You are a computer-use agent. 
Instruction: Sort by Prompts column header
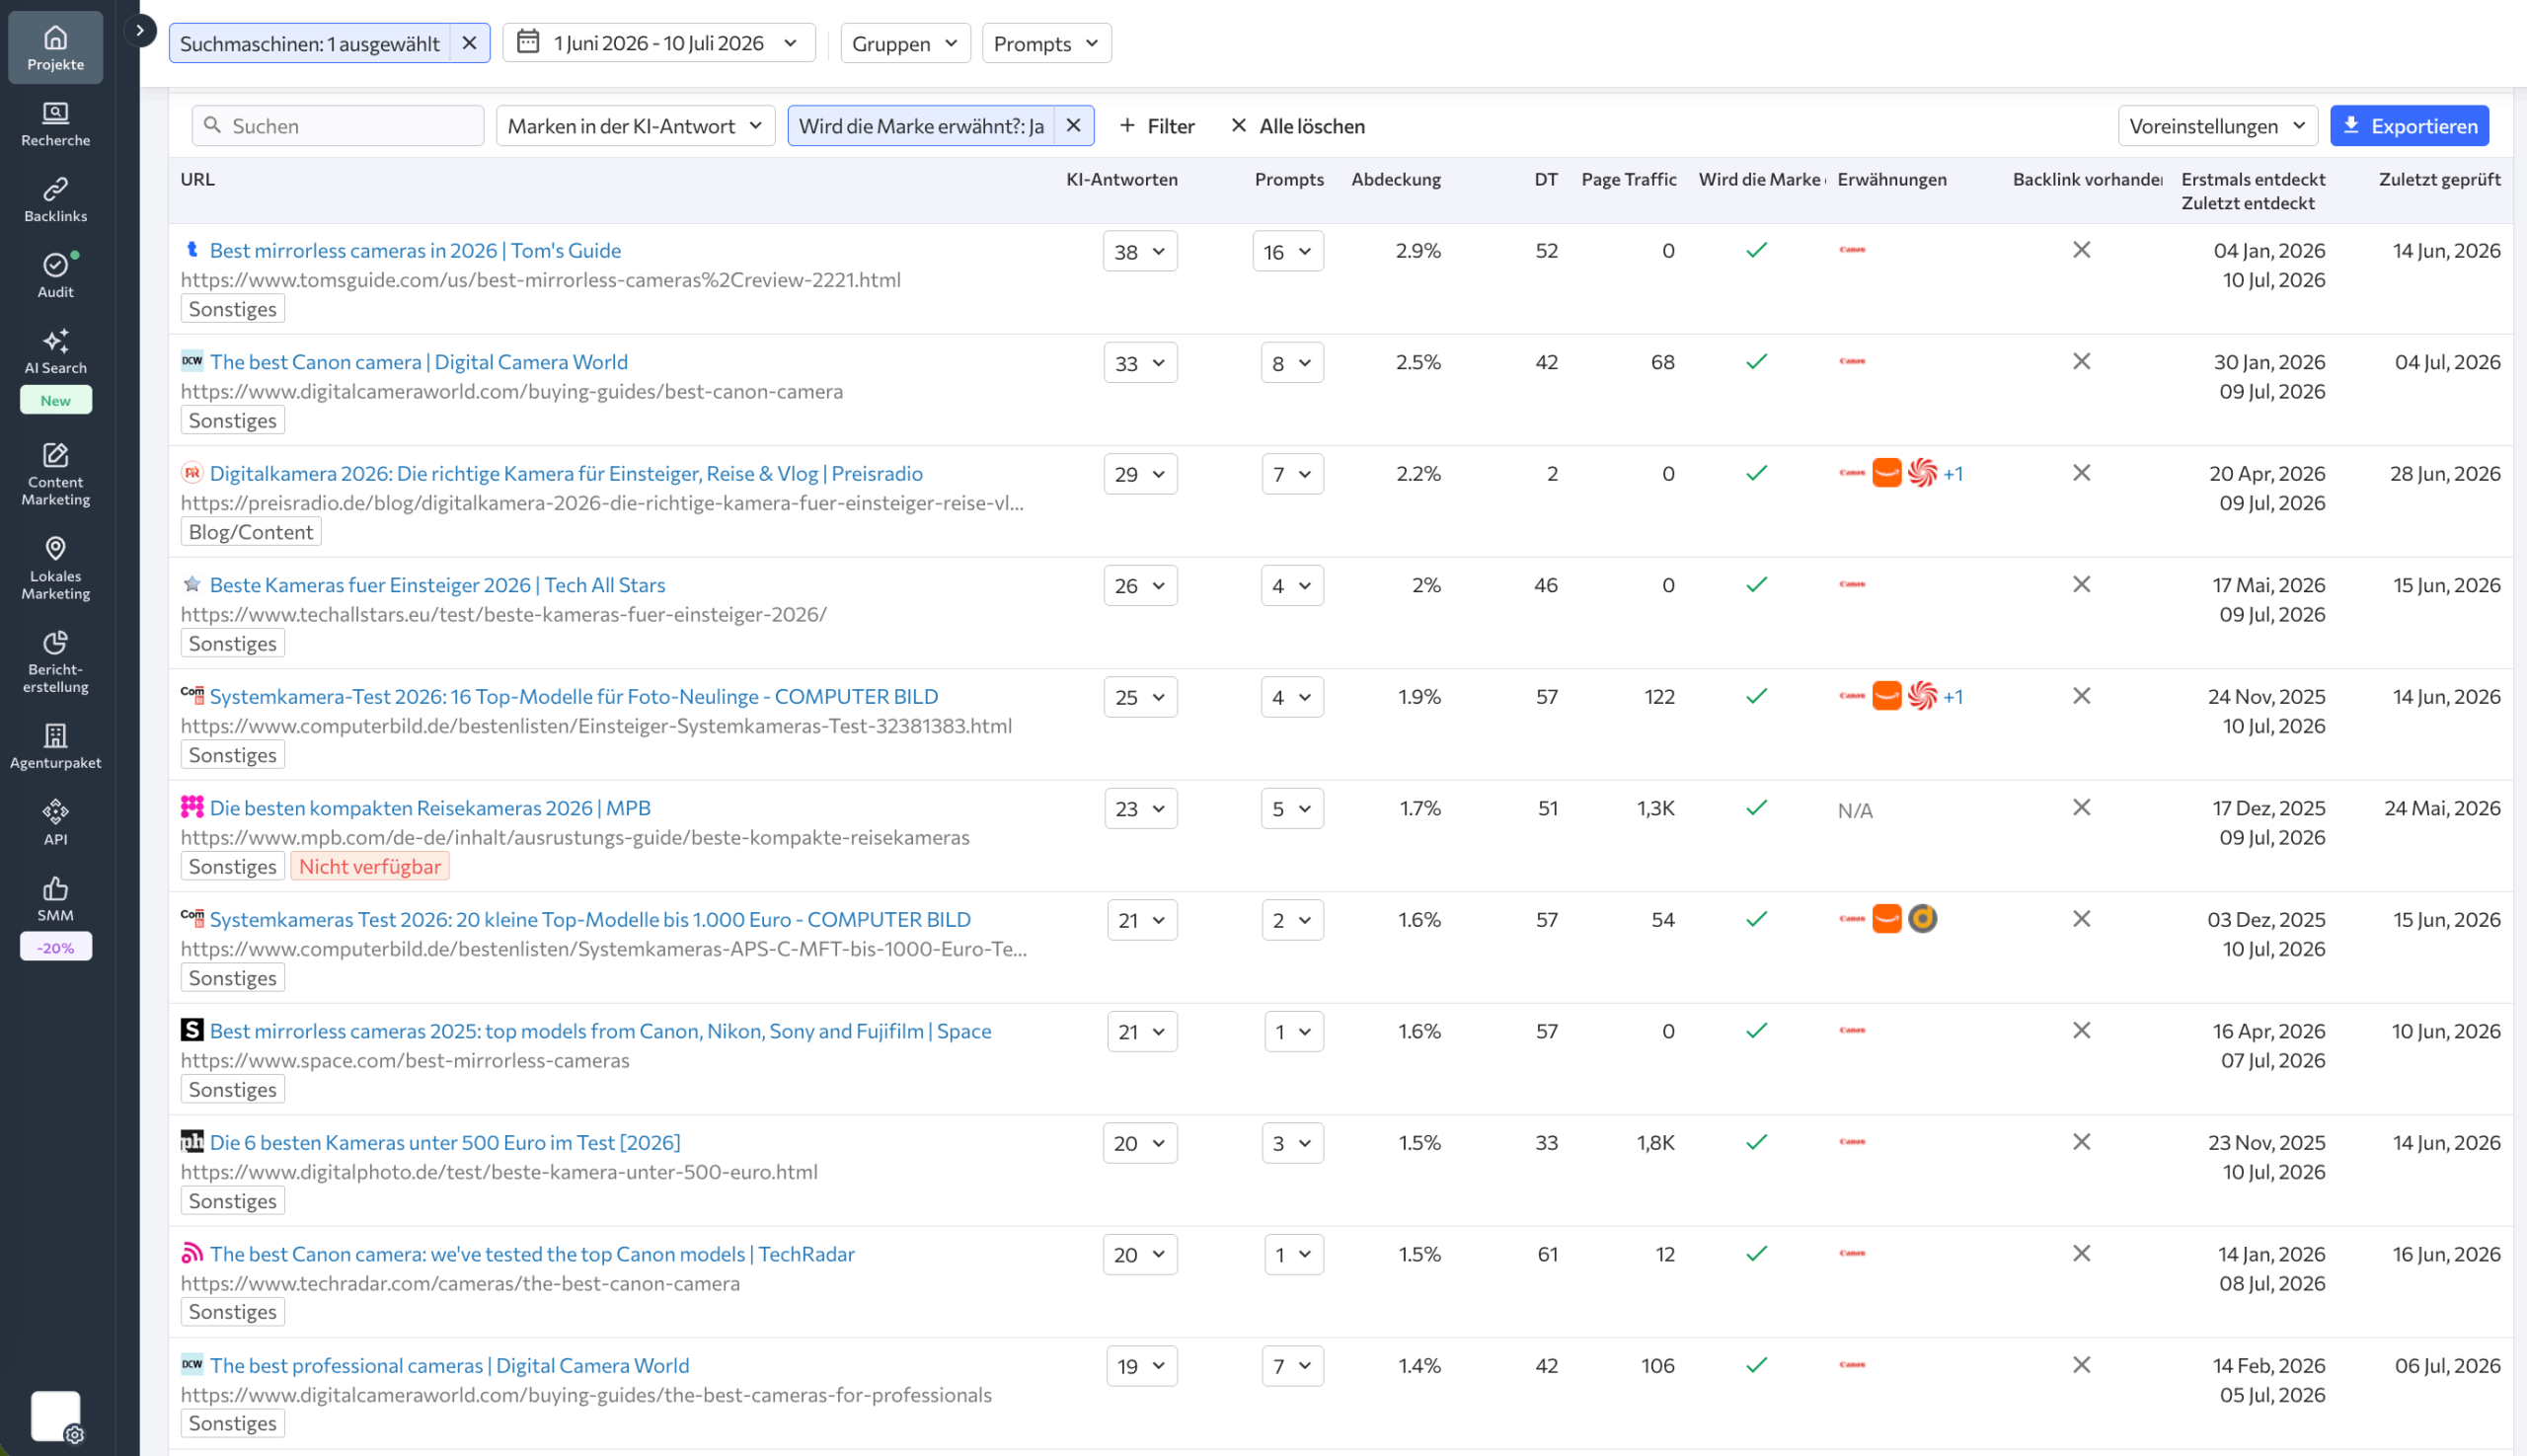[1289, 179]
